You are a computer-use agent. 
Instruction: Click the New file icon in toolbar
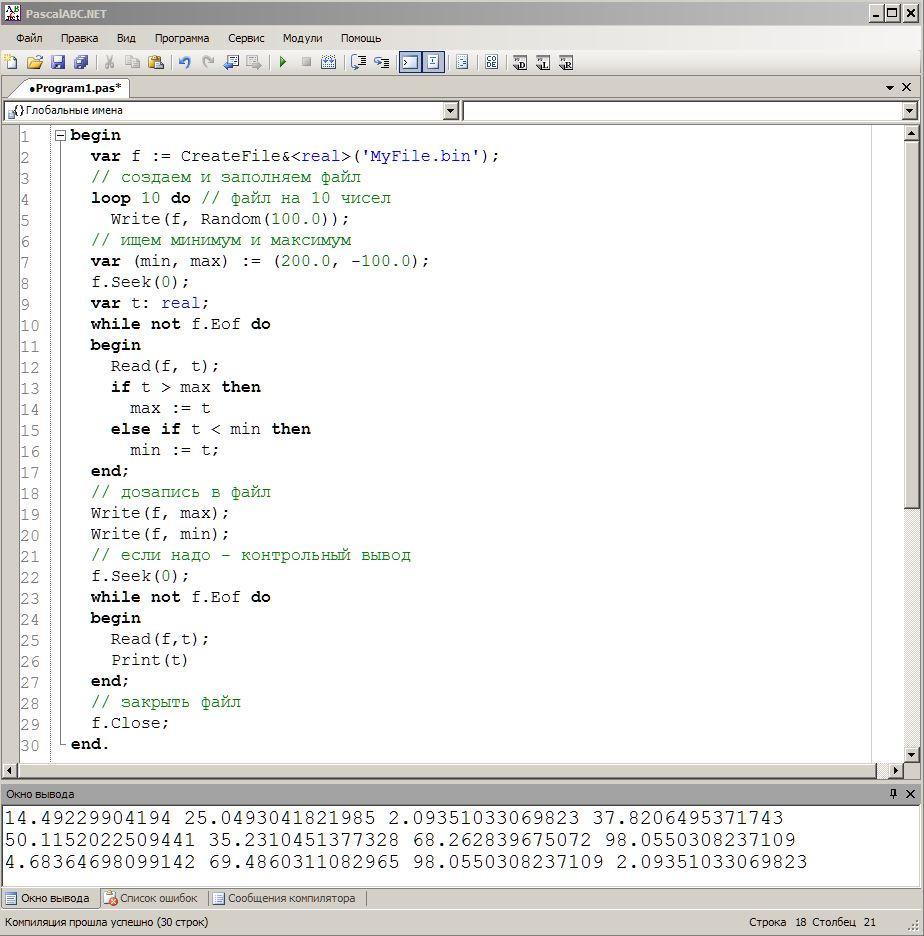(x=12, y=62)
